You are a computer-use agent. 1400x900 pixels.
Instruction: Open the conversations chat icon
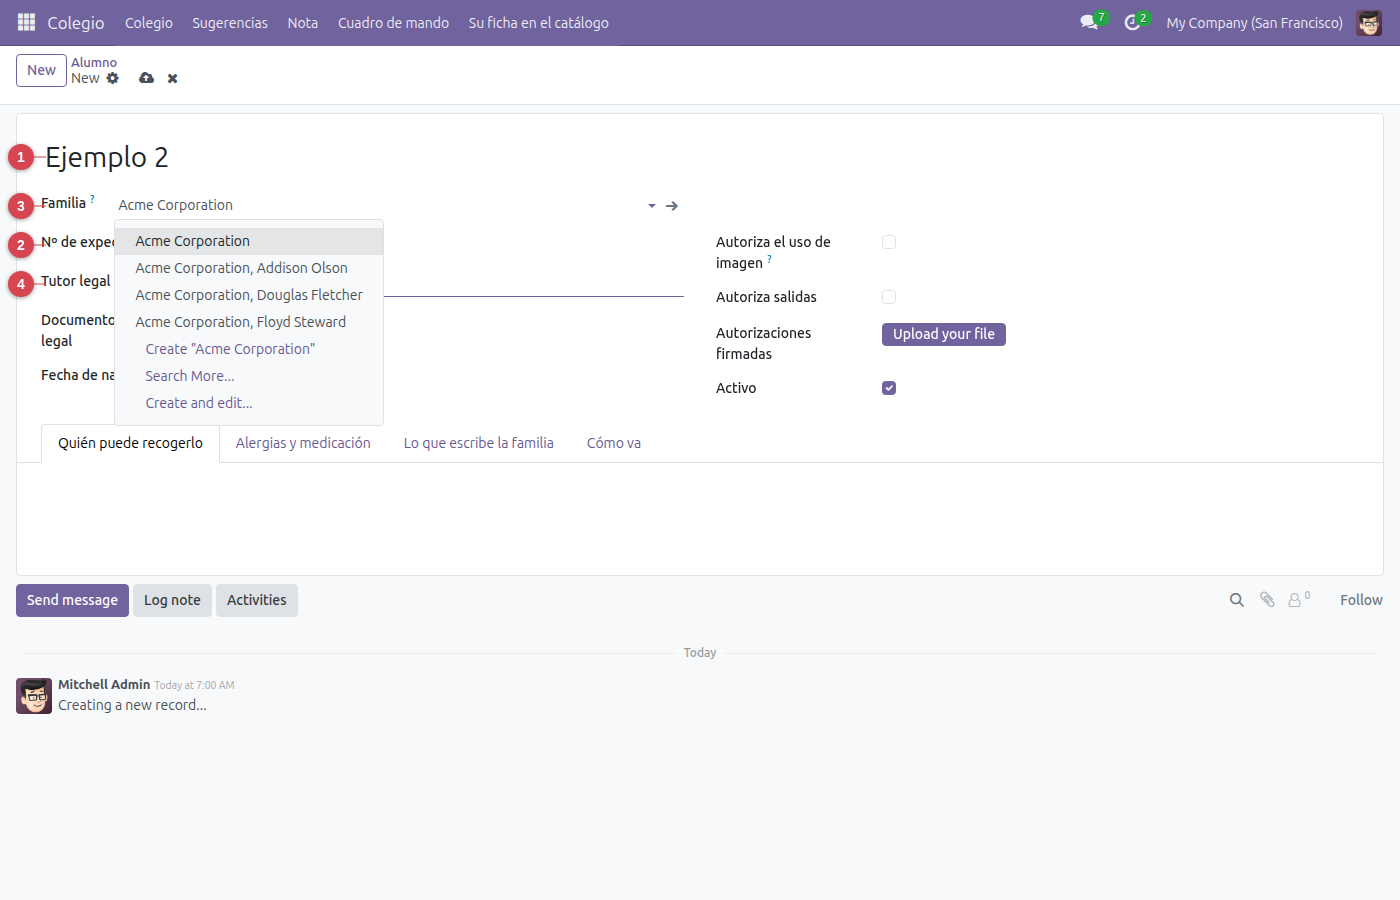(x=1089, y=22)
